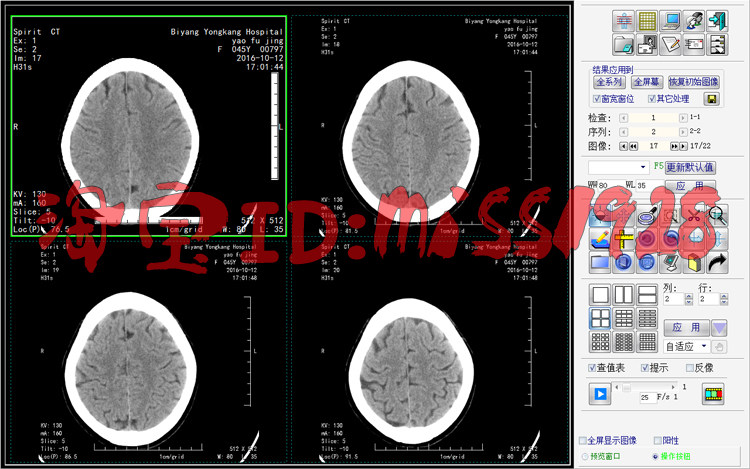The height and width of the screenshot is (469, 750).
Task: Choose the two-row stacked layout
Action: click(647, 295)
